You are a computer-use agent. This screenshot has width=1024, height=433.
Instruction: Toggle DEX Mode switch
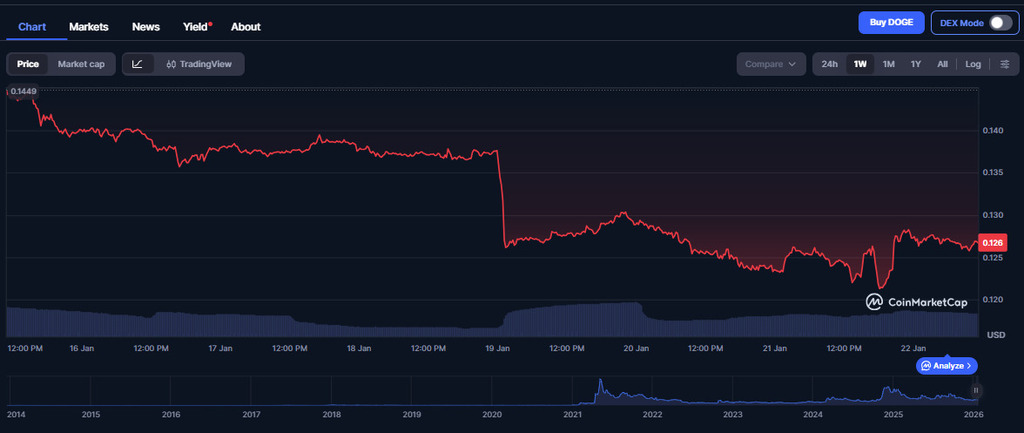point(1000,23)
